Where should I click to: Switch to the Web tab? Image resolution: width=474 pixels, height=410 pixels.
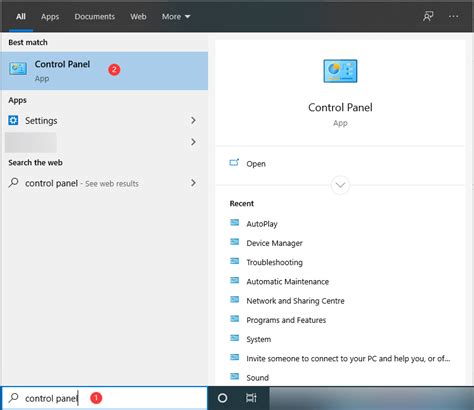(x=138, y=17)
